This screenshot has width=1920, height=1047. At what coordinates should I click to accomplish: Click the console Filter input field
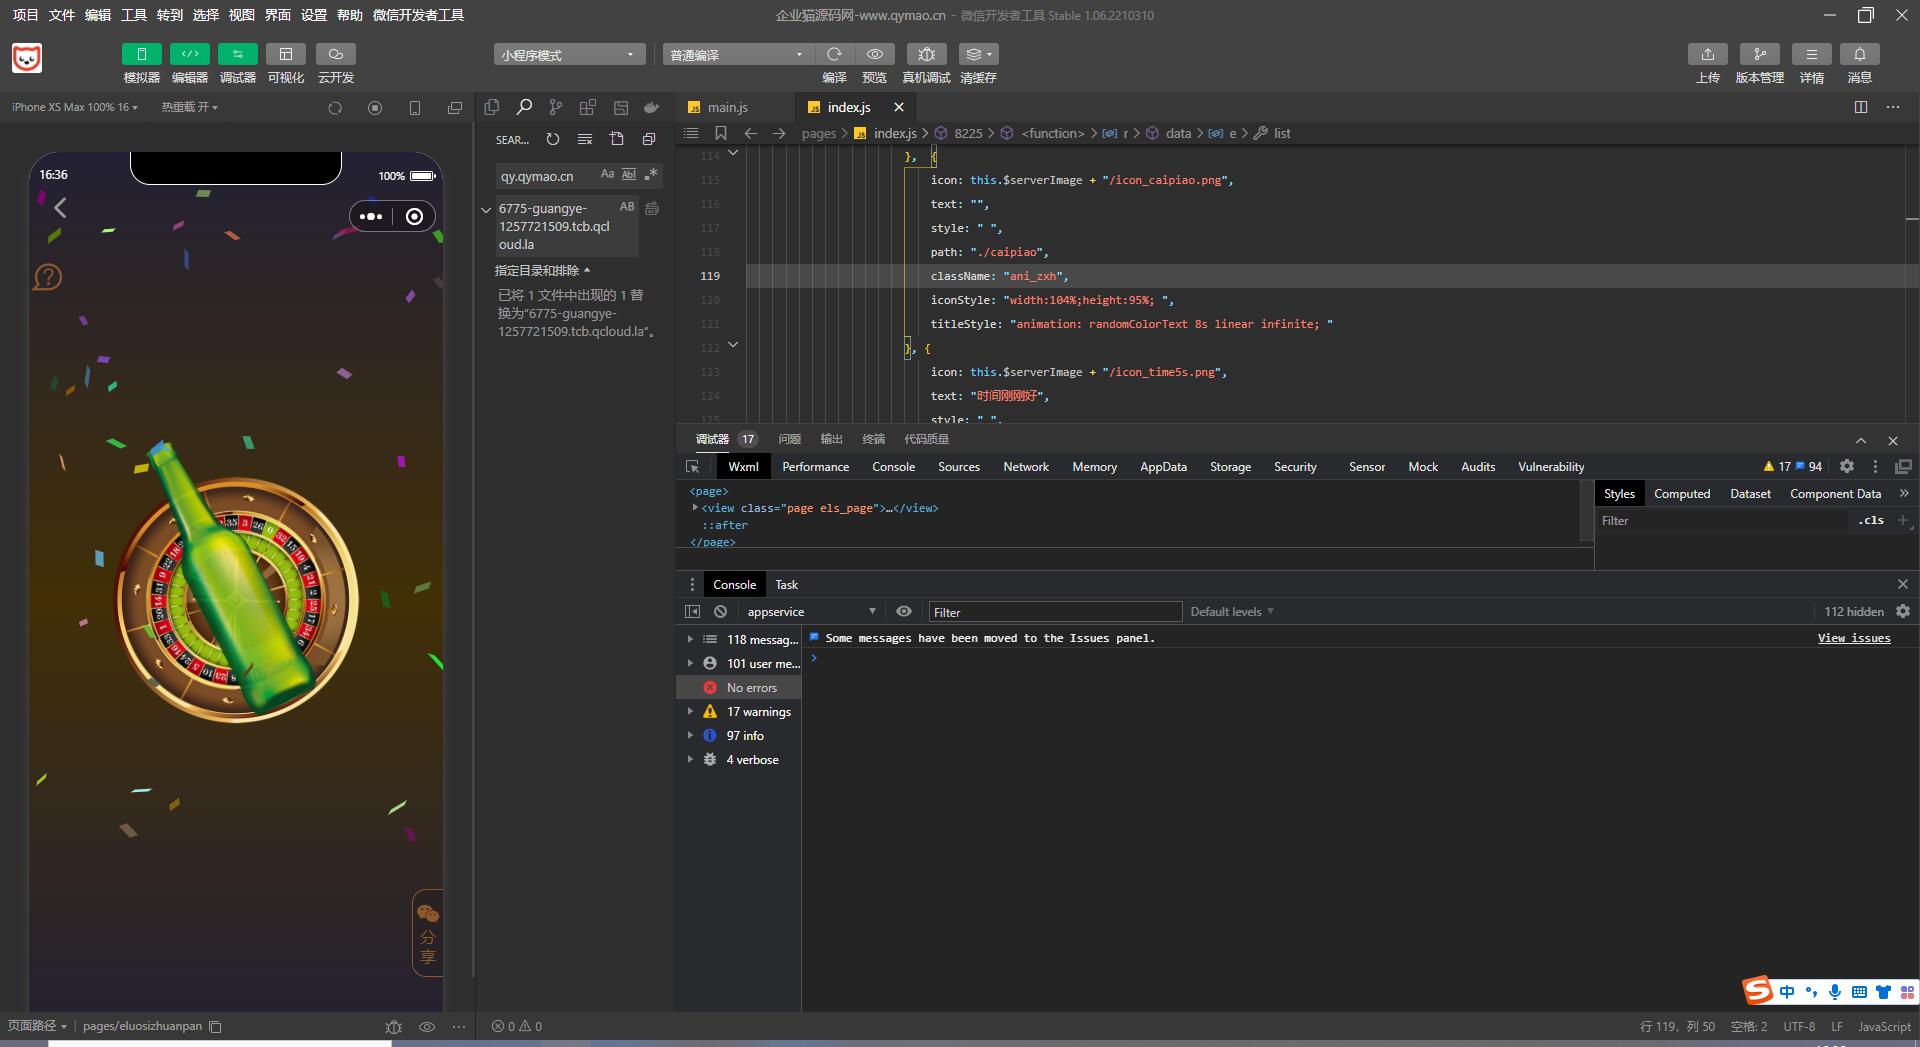point(1054,612)
